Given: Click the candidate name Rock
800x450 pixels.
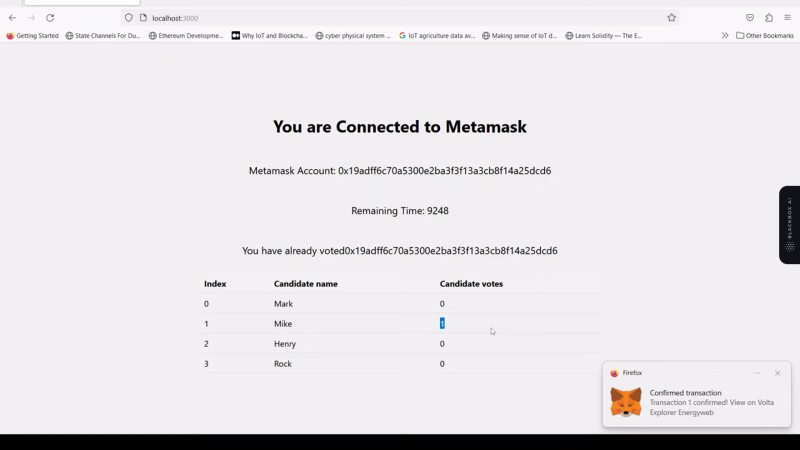Looking at the screenshot, I should point(283,364).
